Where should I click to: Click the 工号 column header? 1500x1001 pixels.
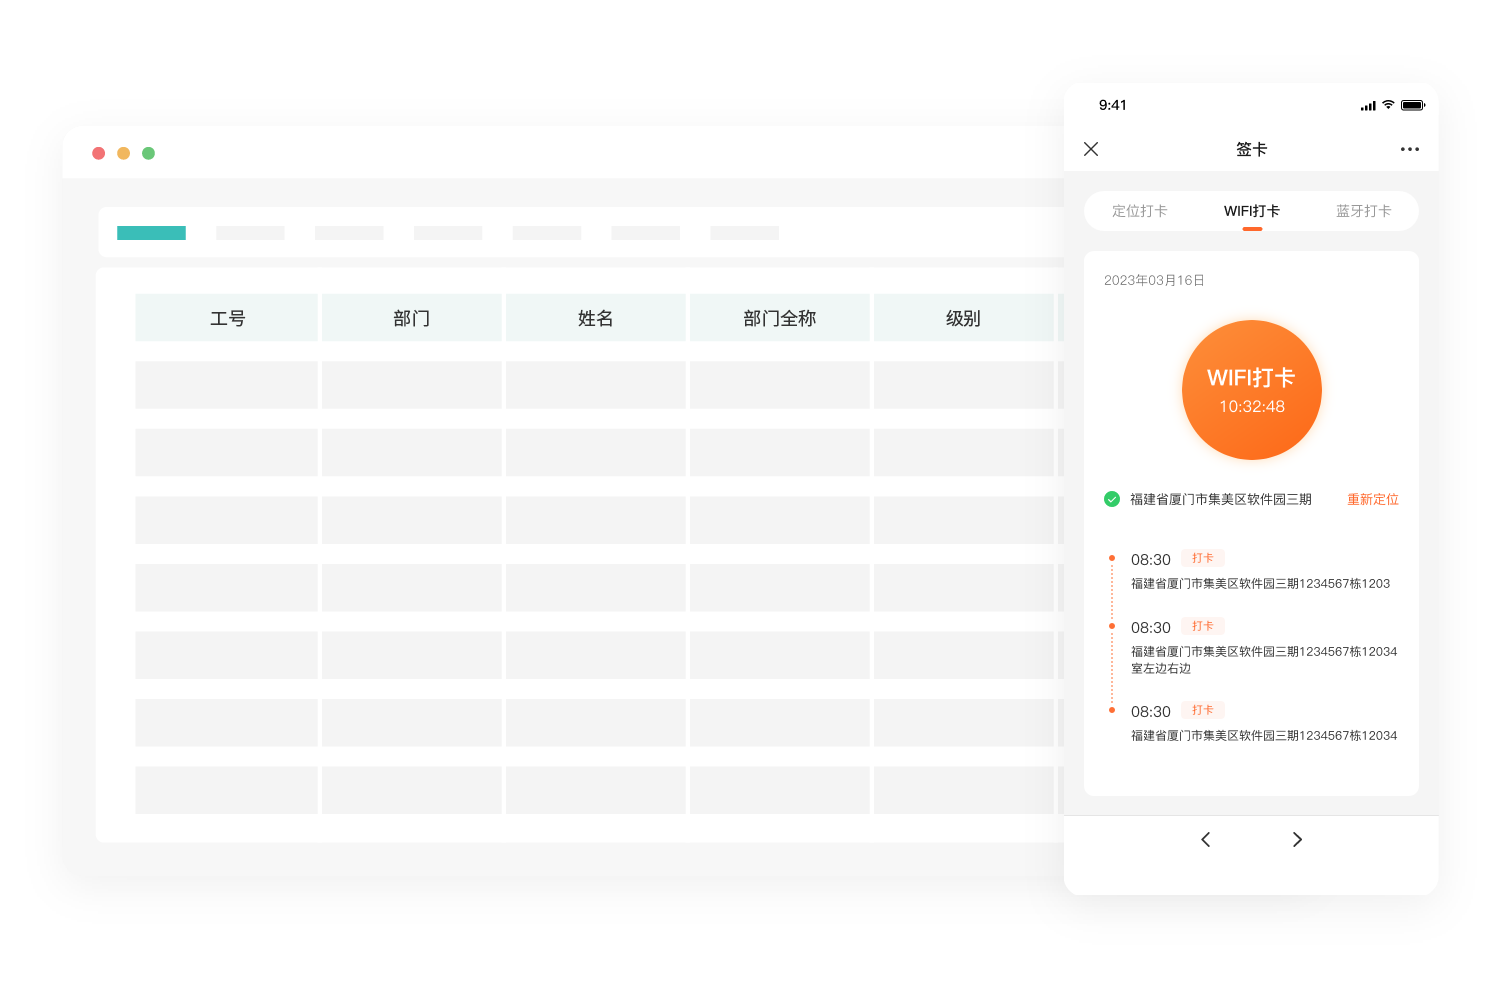(x=227, y=318)
